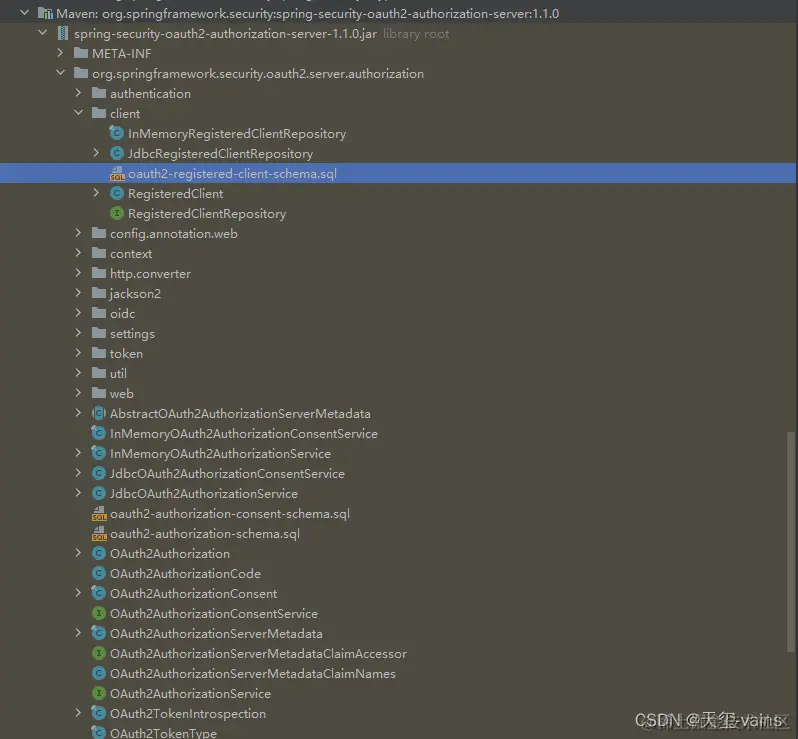Collapse the client package
This screenshot has width=798, height=739.
(x=78, y=112)
